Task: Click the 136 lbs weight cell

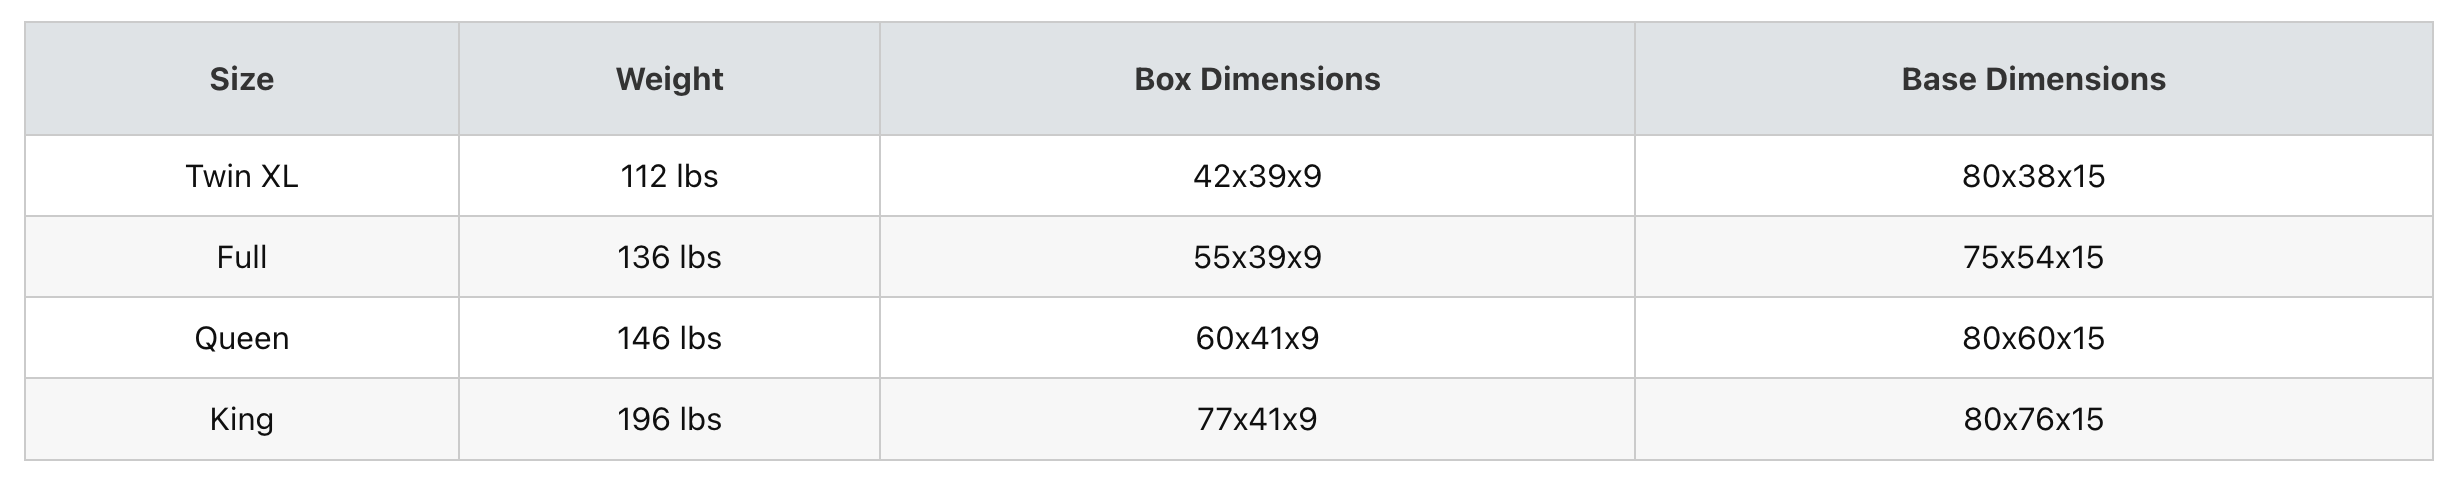Action: pos(669,257)
